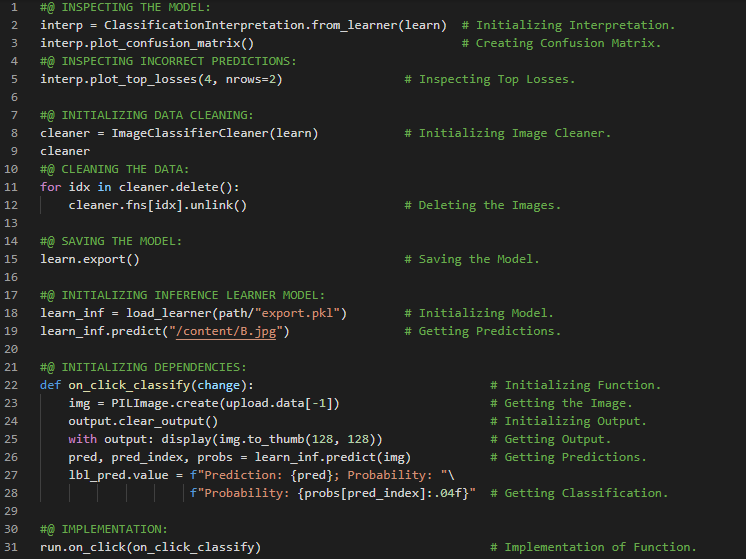Click the "# Saving the Model." comment
This screenshot has width=746, height=559.
tap(471, 259)
